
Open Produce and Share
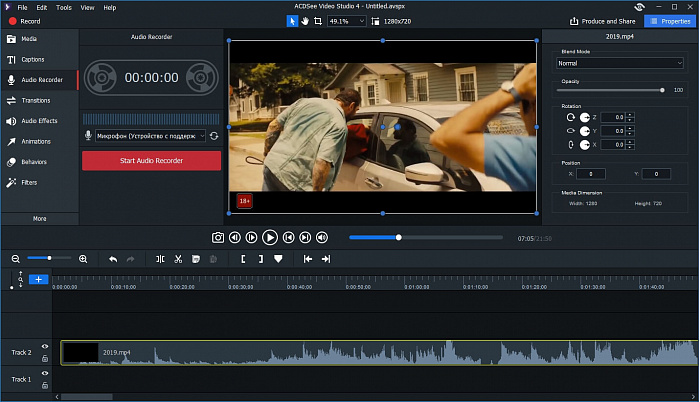[x=603, y=21]
